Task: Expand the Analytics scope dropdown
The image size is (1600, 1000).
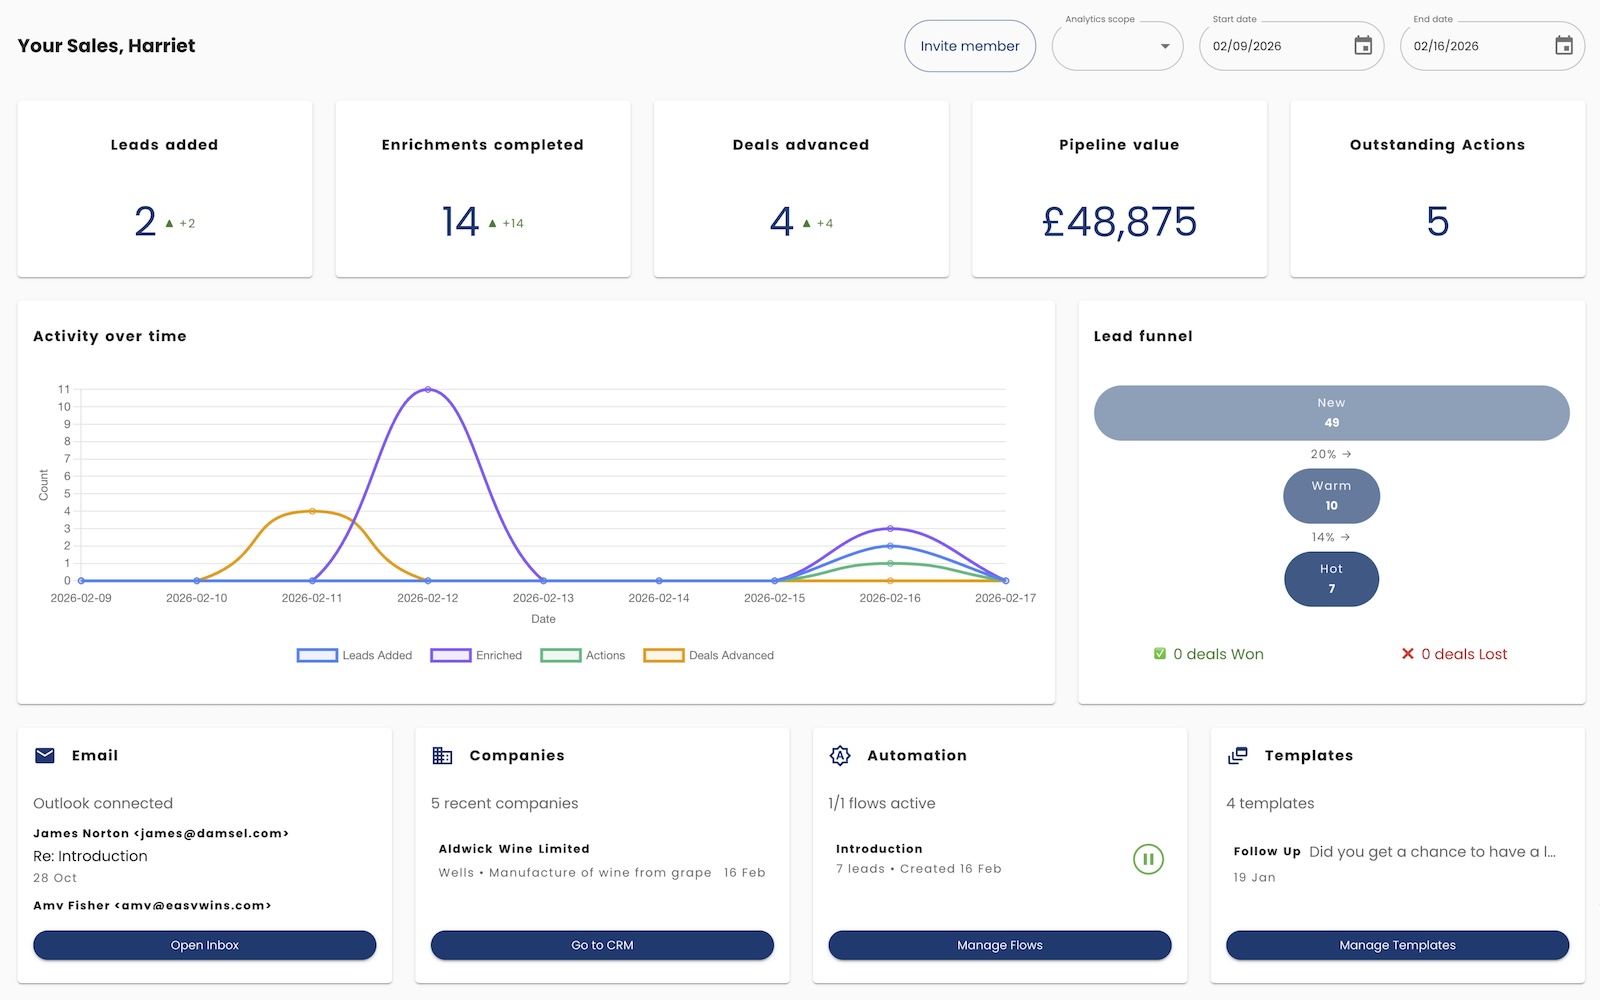Action: click(x=1118, y=46)
